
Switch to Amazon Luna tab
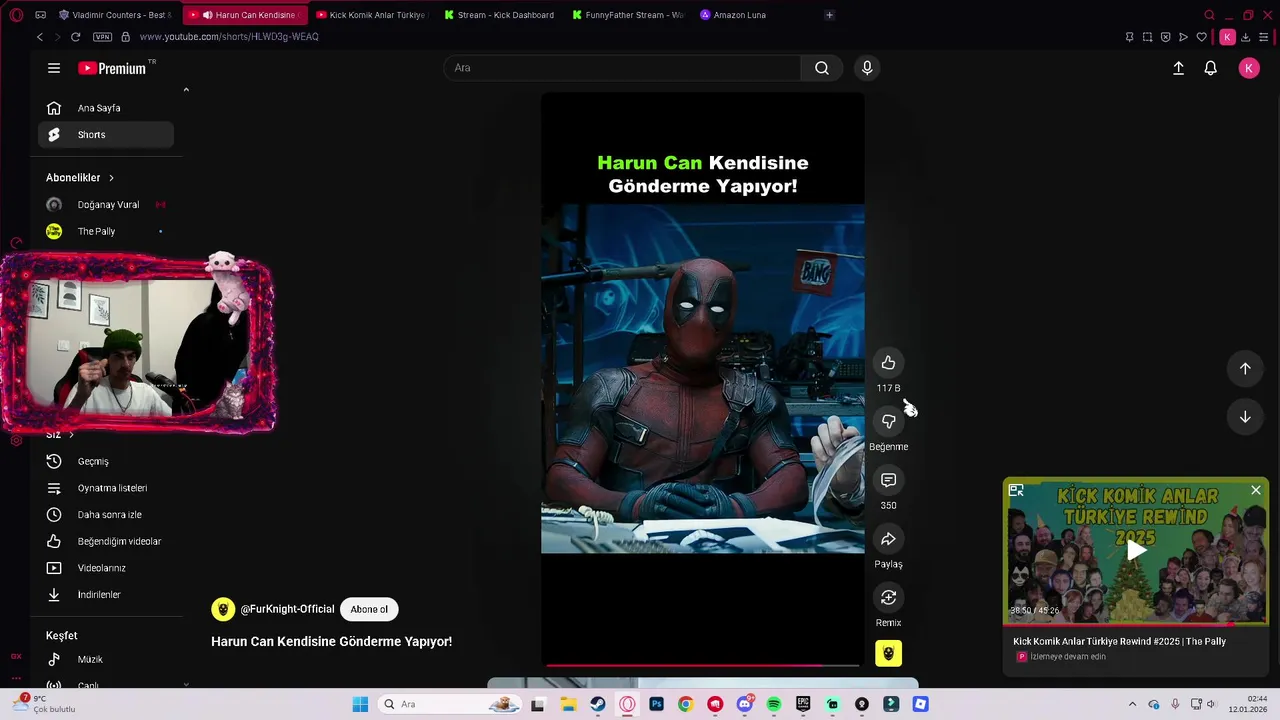pyautogui.click(x=757, y=15)
